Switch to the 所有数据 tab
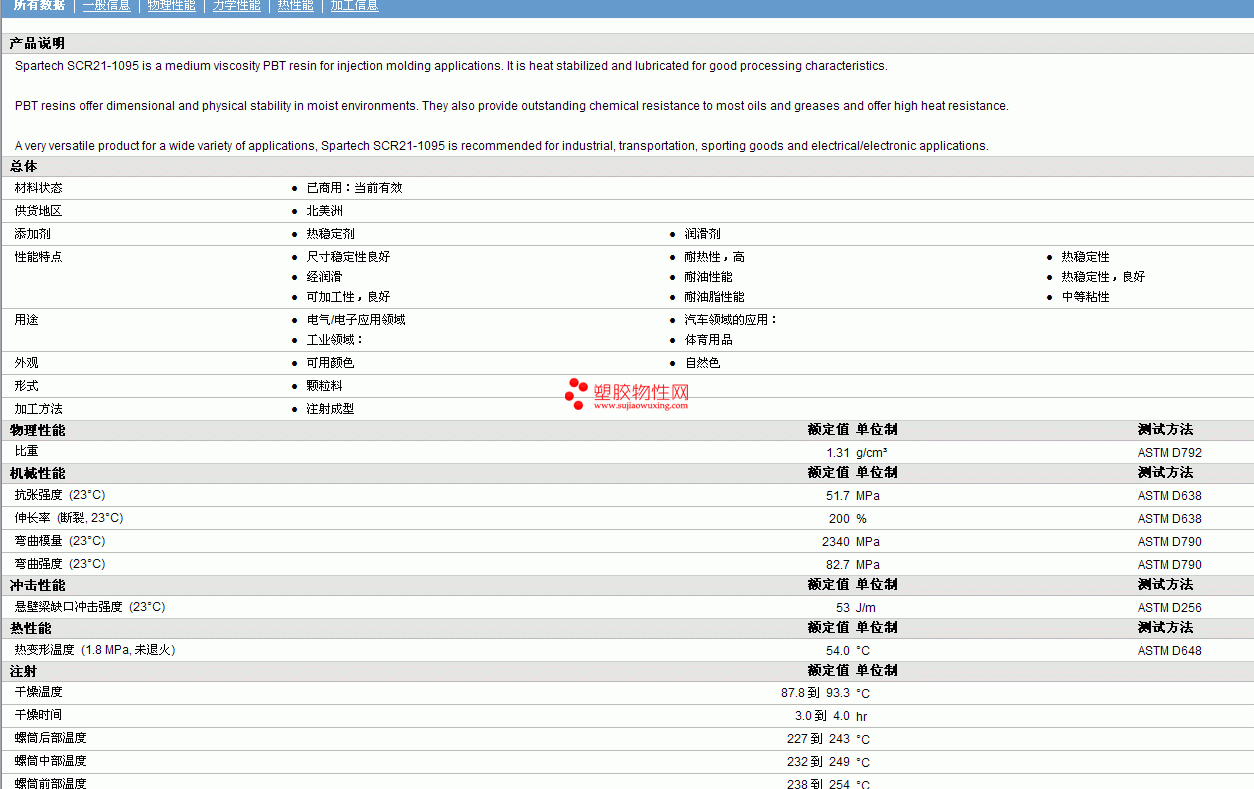1254x789 pixels. pos(40,5)
